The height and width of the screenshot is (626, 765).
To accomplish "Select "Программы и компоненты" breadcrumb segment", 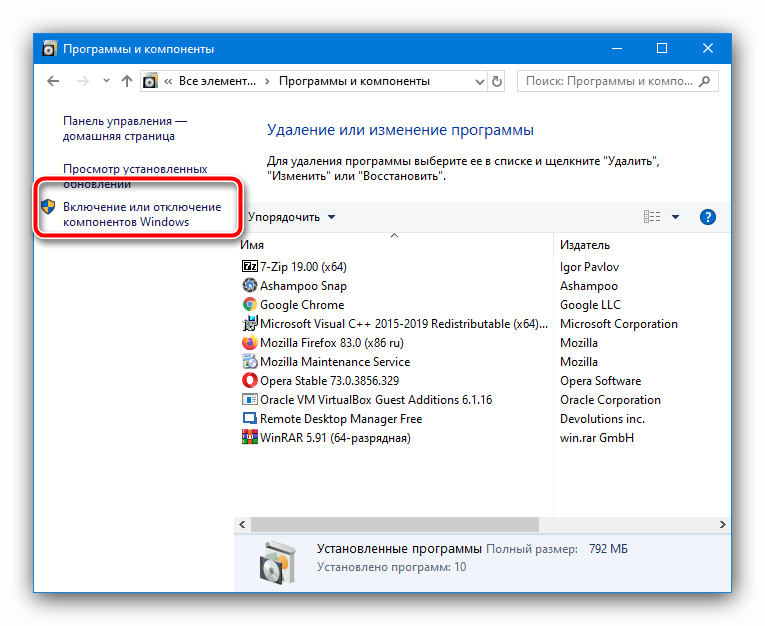I will point(354,81).
